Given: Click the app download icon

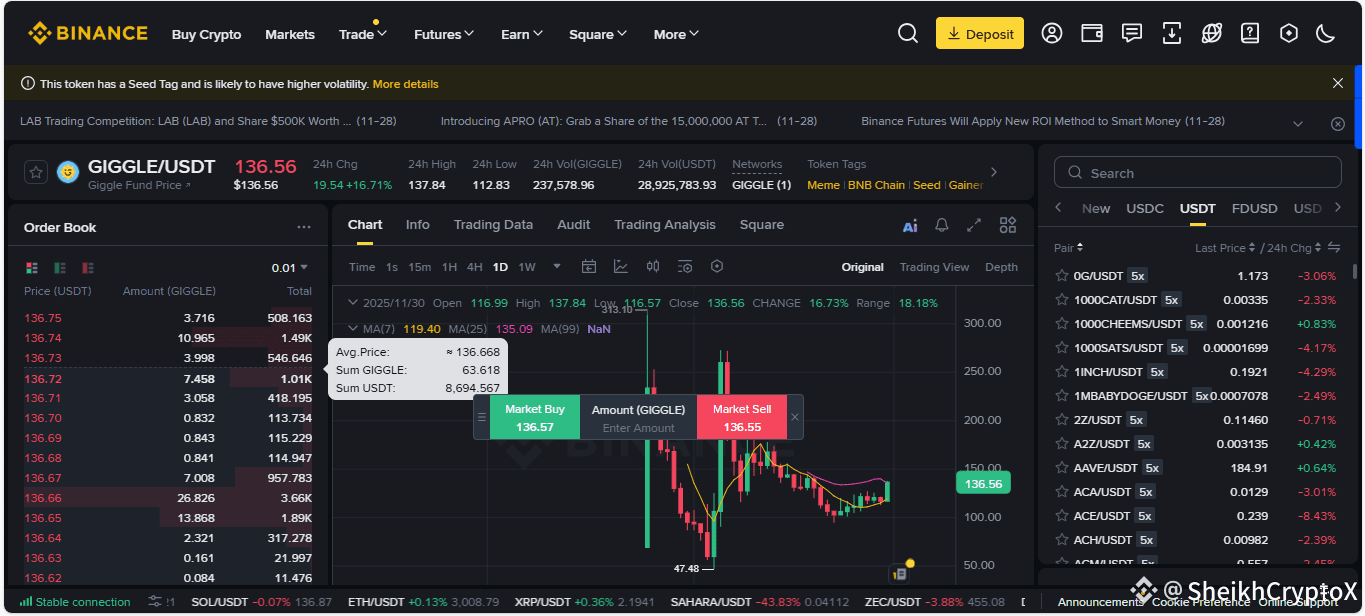Looking at the screenshot, I should pyautogui.click(x=1172, y=33).
